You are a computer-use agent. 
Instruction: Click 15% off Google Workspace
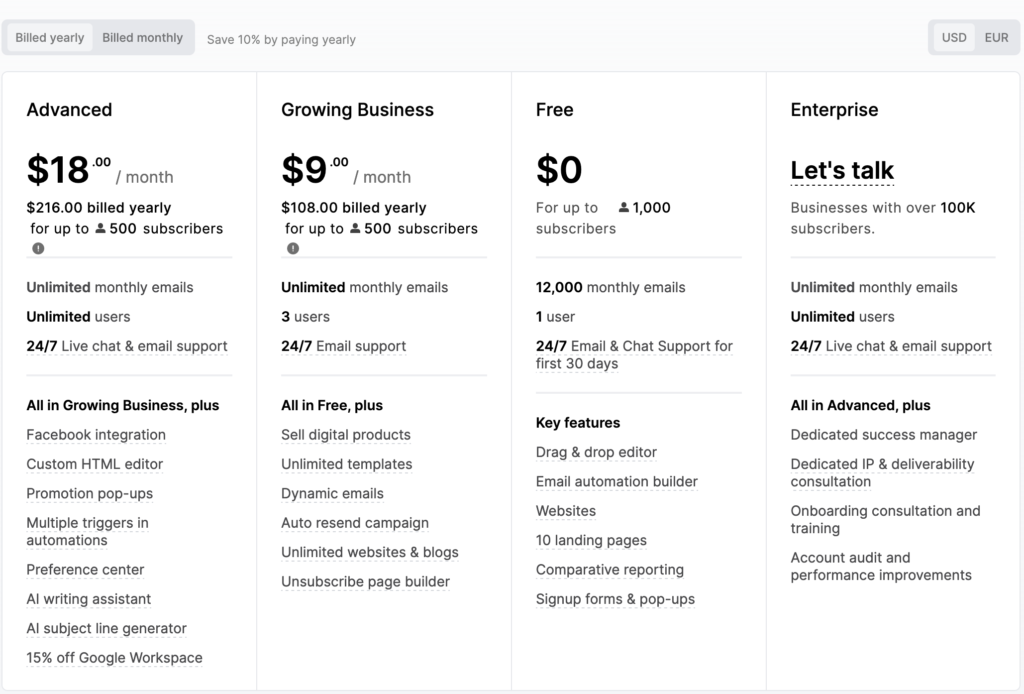click(x=114, y=658)
